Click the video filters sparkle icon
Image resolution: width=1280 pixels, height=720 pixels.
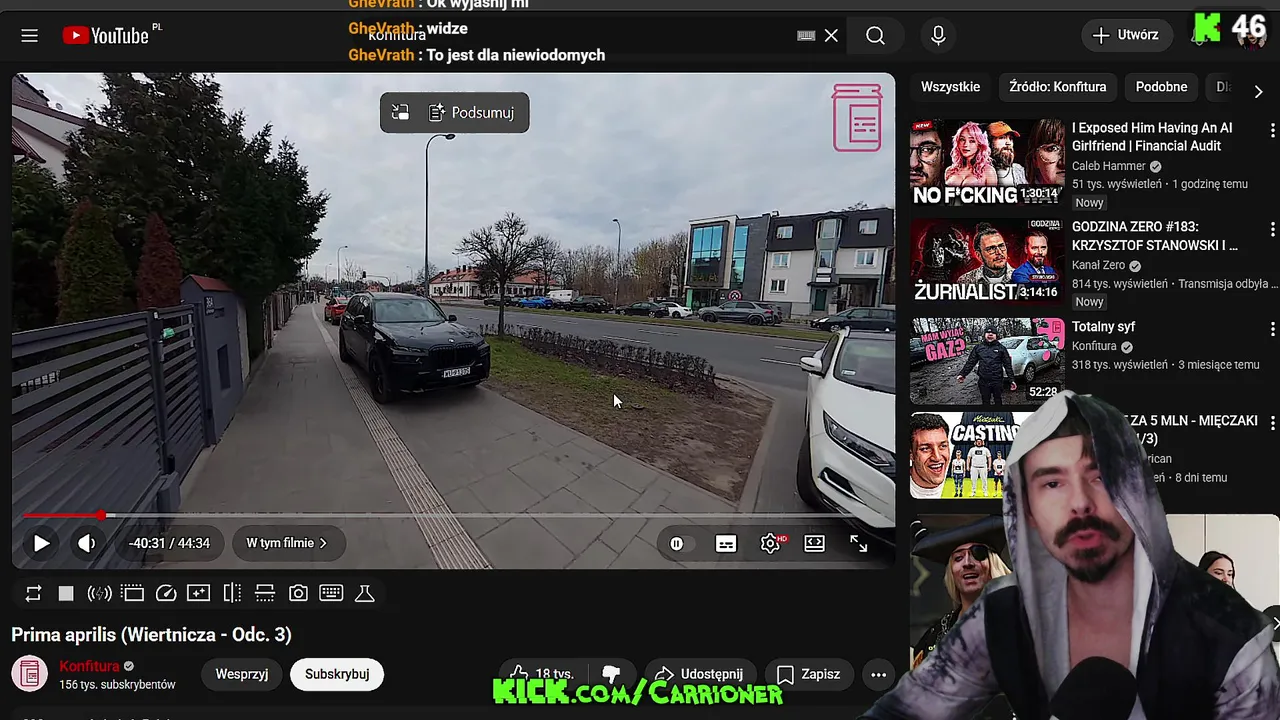point(199,593)
